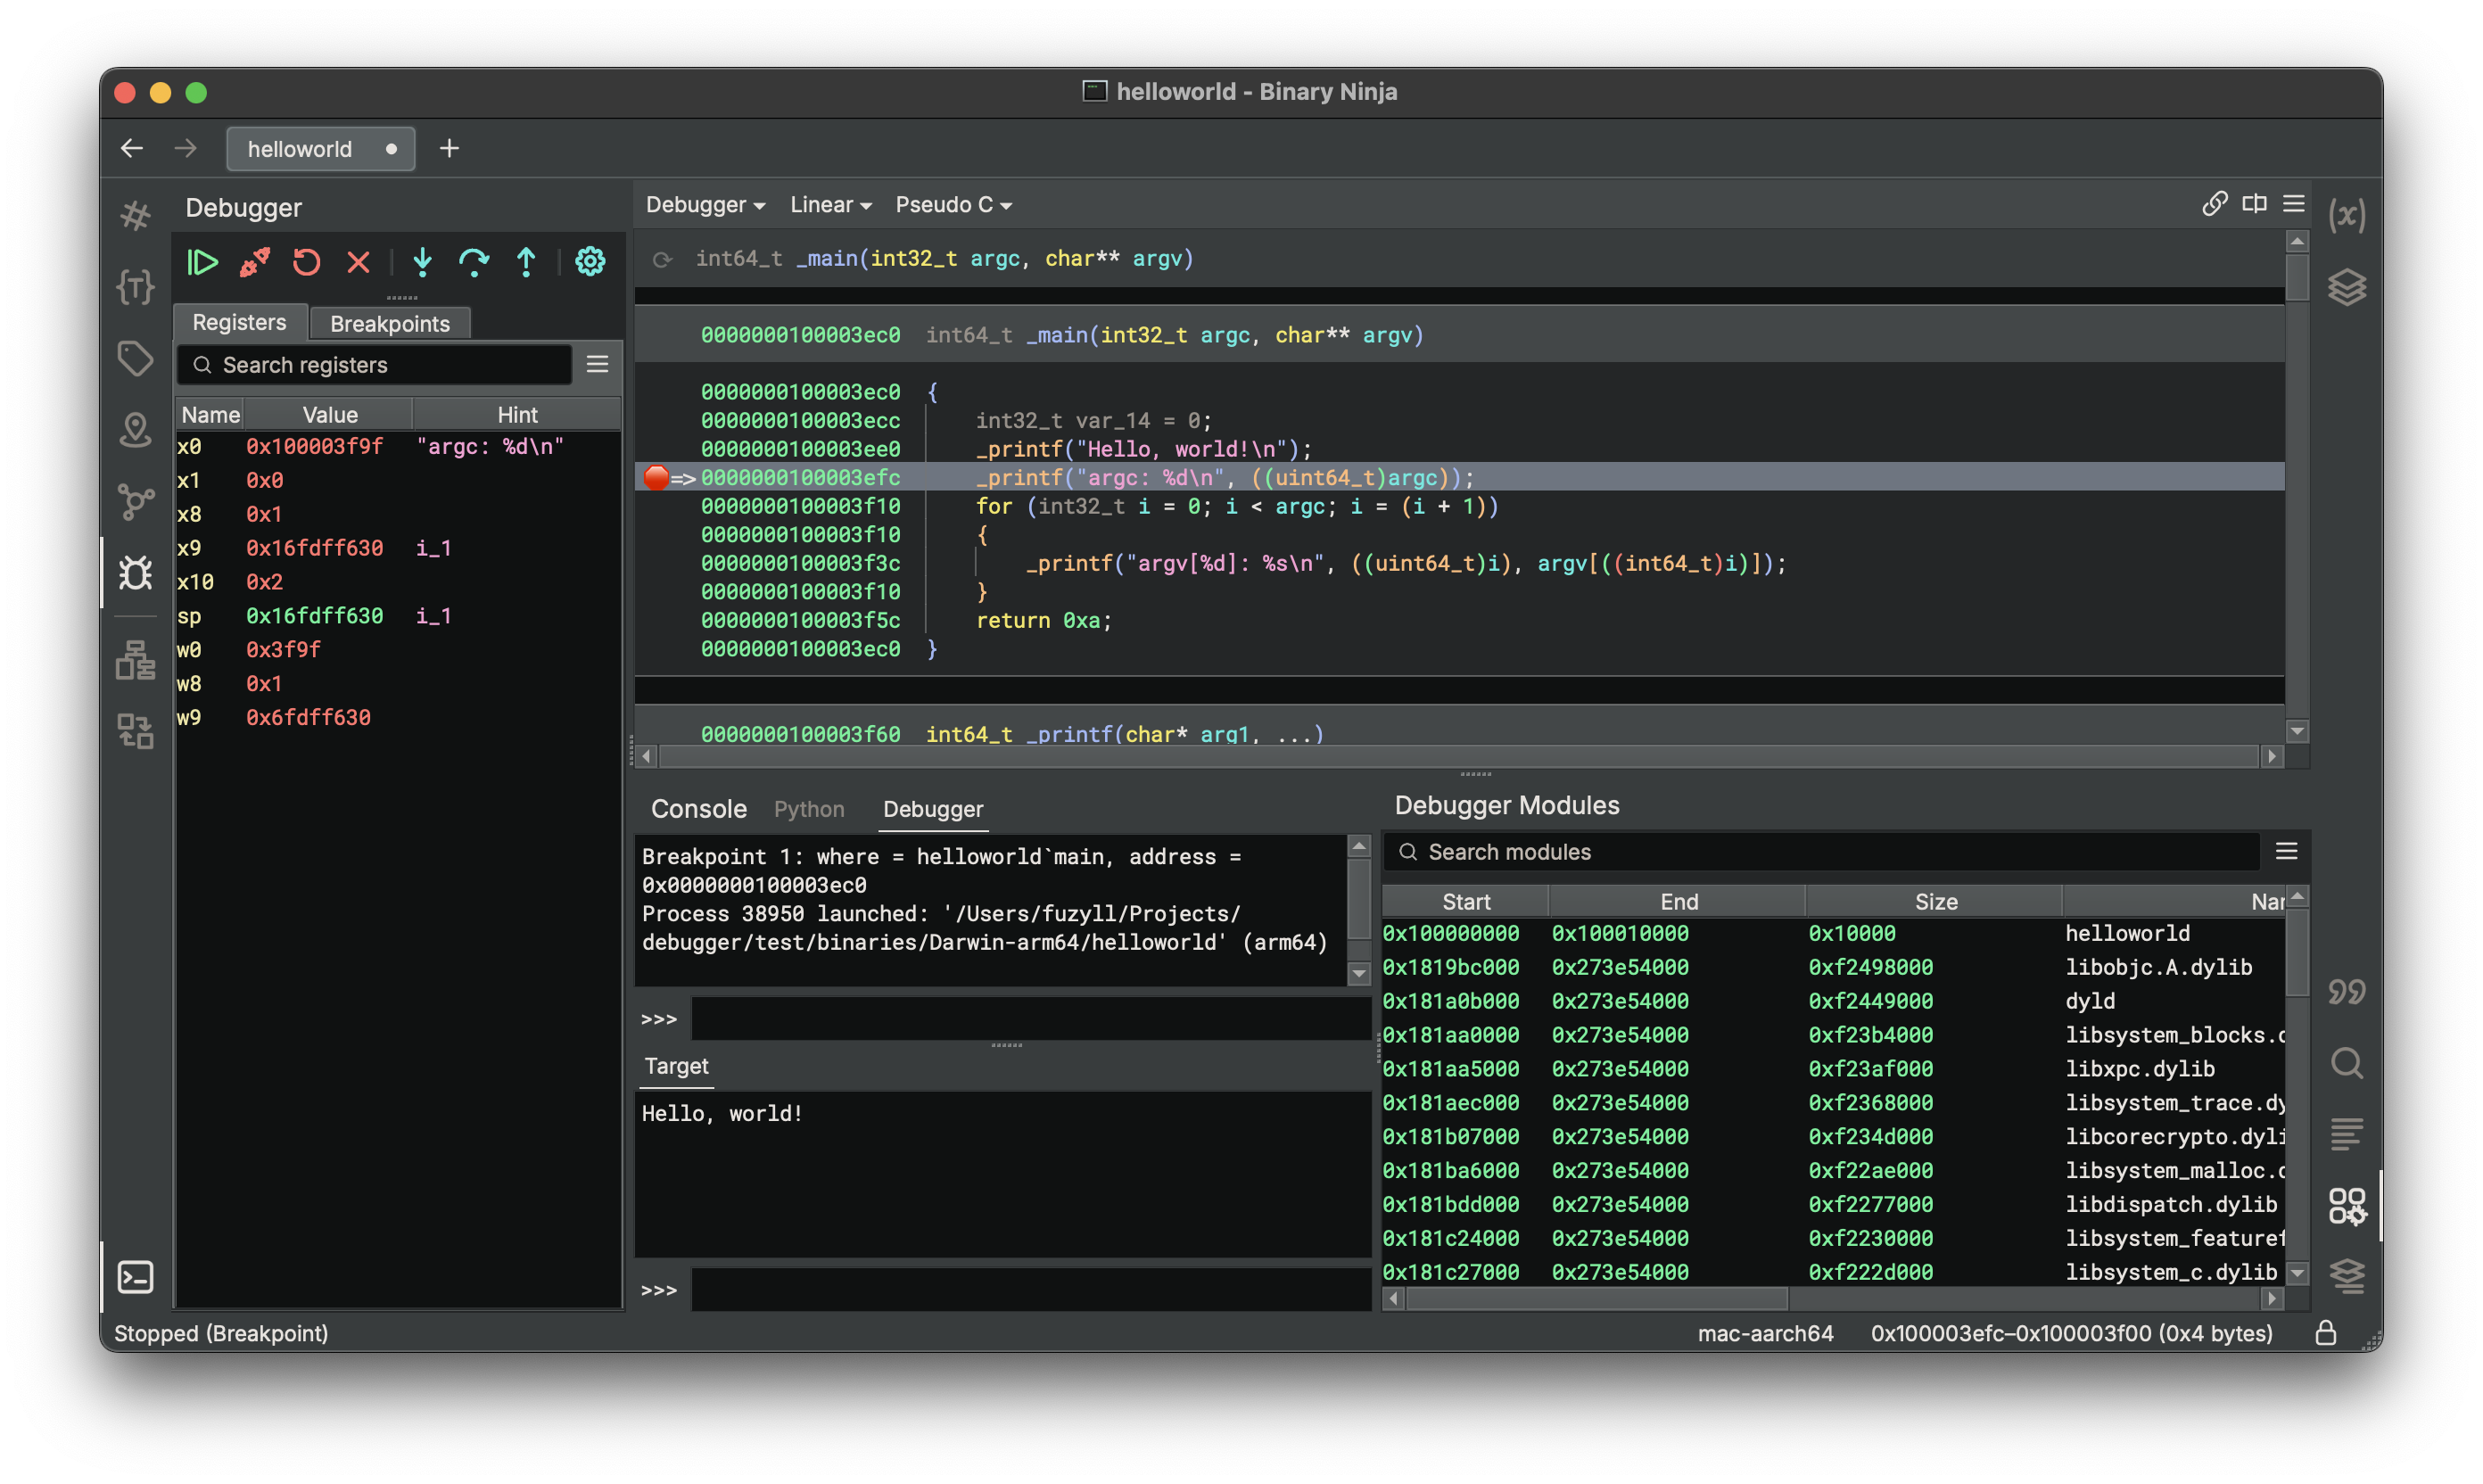Switch to the Python console tab
The width and height of the screenshot is (2483, 1484).
[x=808, y=809]
